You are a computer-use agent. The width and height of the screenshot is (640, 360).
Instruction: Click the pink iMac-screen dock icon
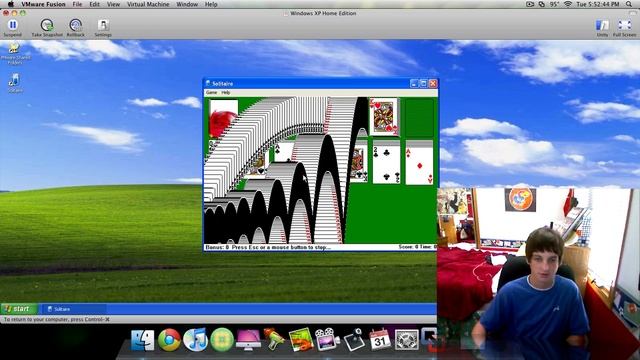point(248,340)
